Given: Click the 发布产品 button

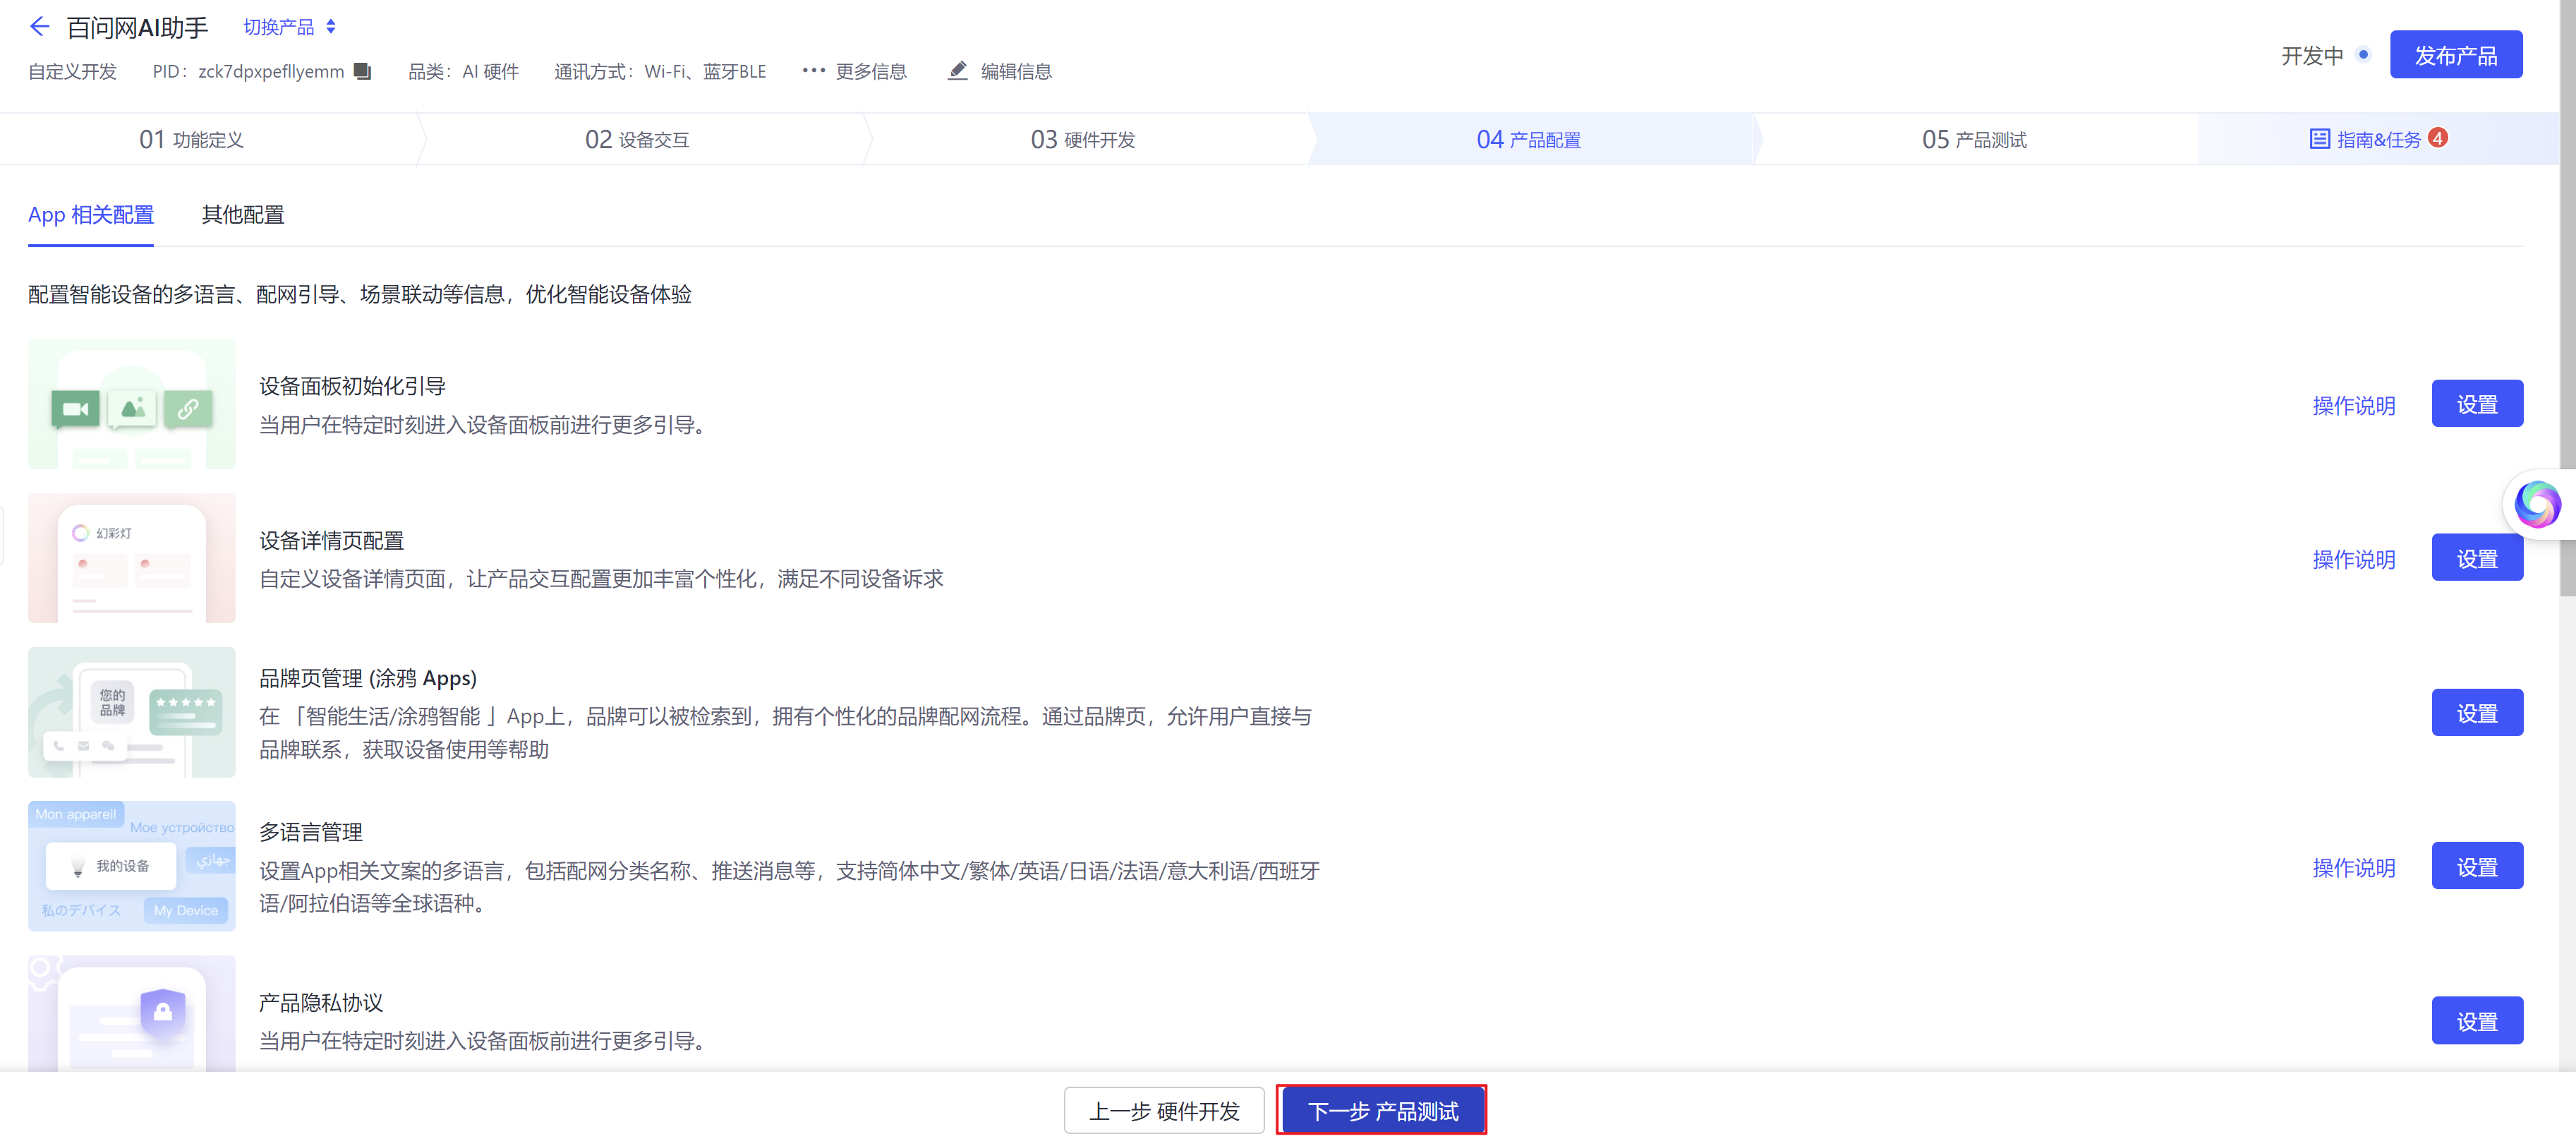Looking at the screenshot, I should (x=2455, y=55).
